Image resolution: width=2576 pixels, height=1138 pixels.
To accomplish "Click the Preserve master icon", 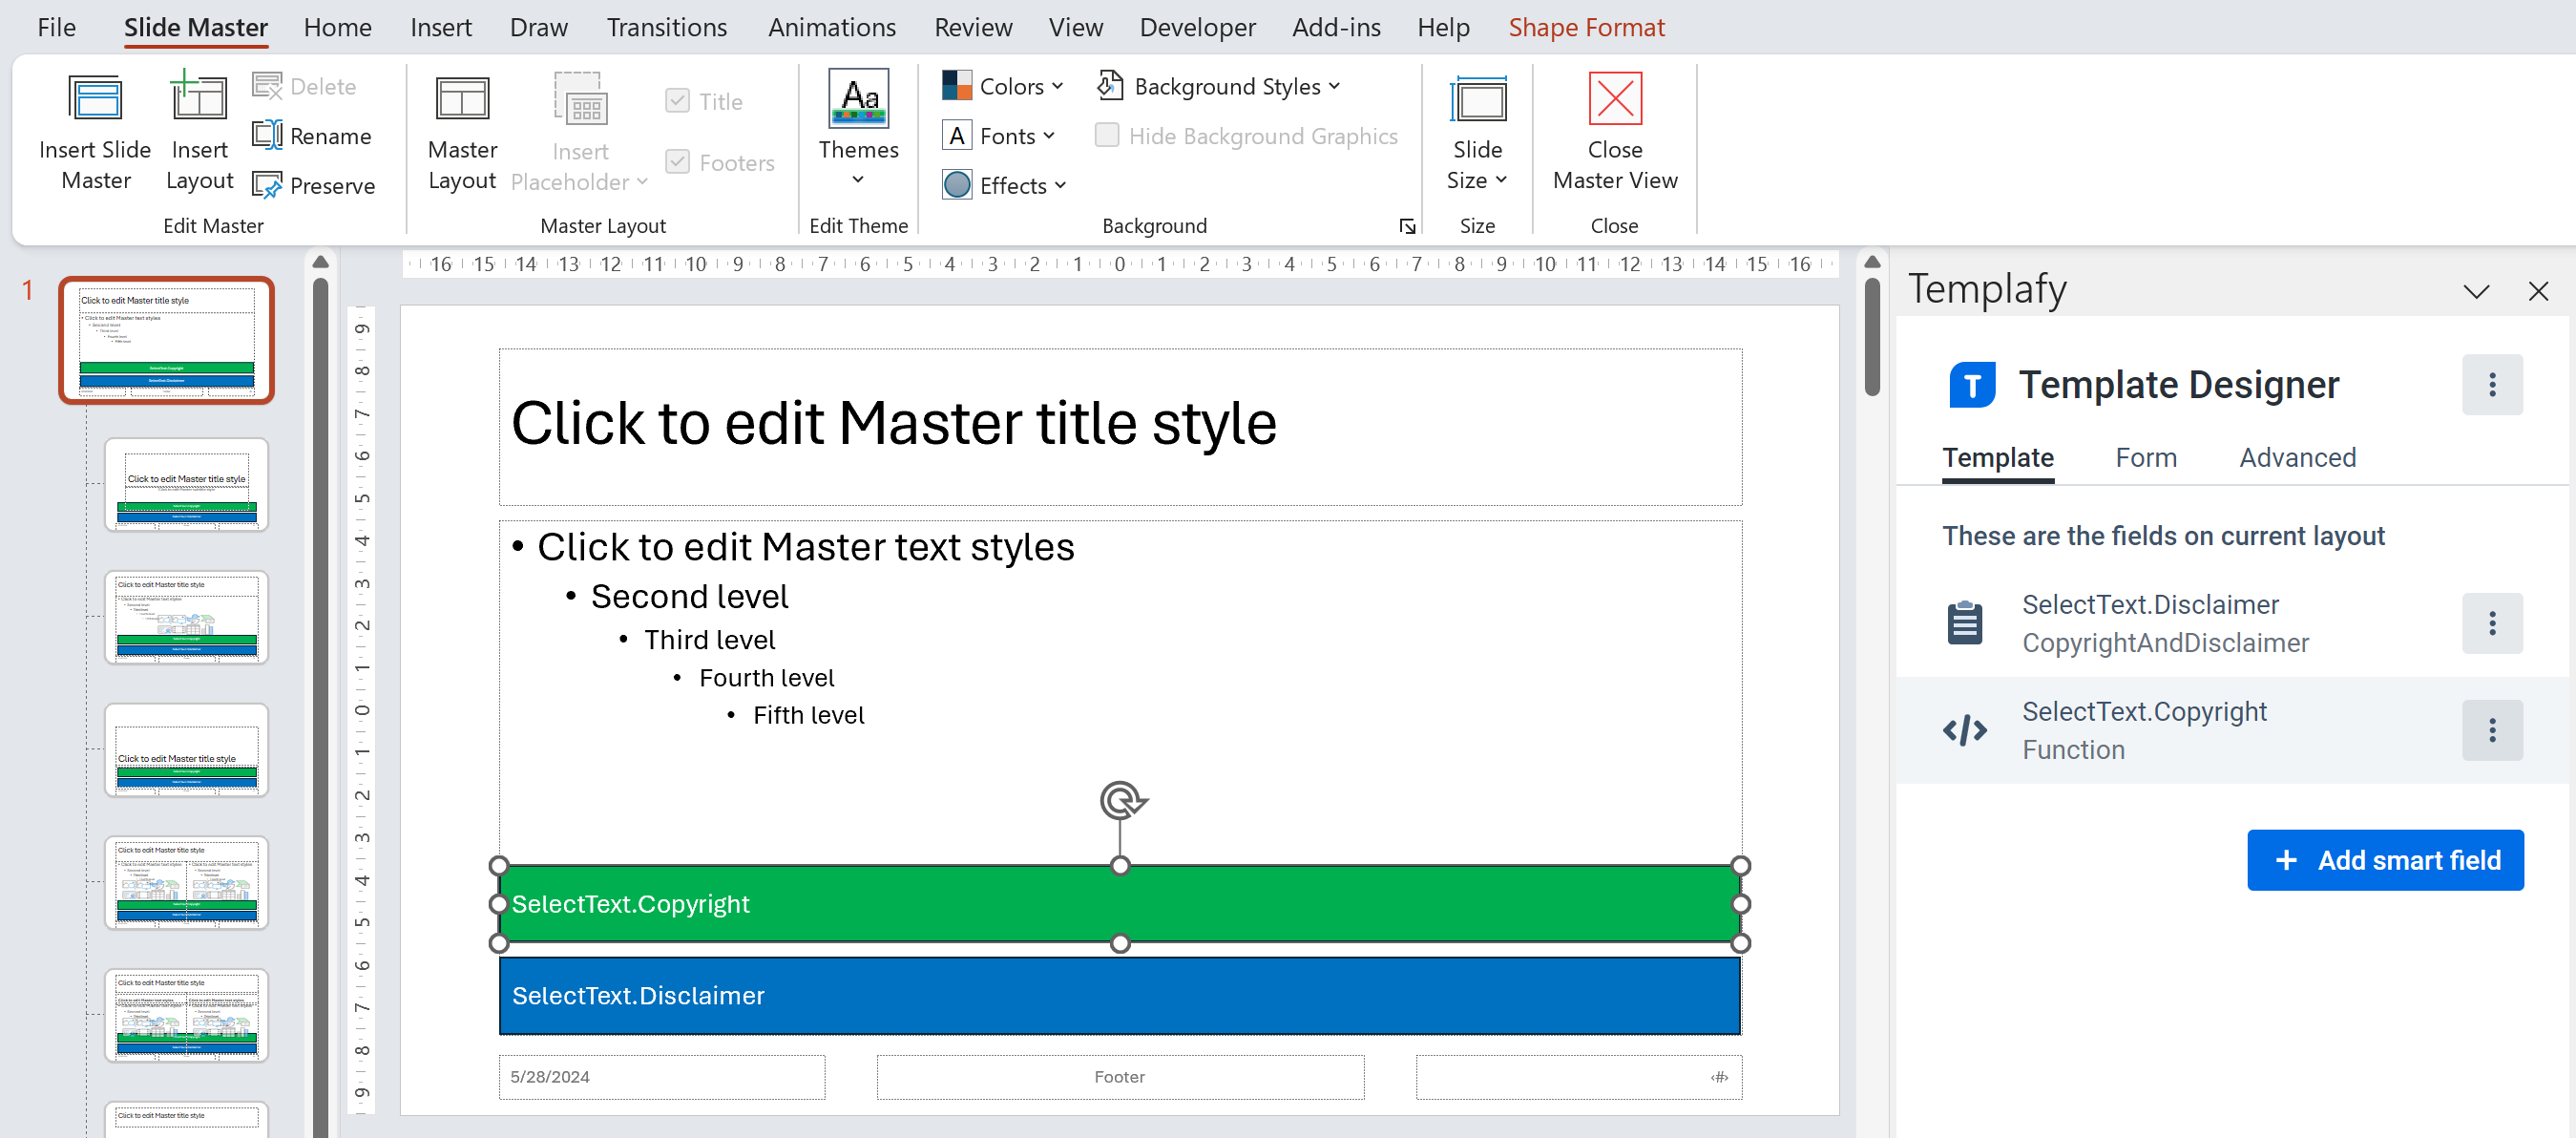I will pyautogui.click(x=267, y=185).
